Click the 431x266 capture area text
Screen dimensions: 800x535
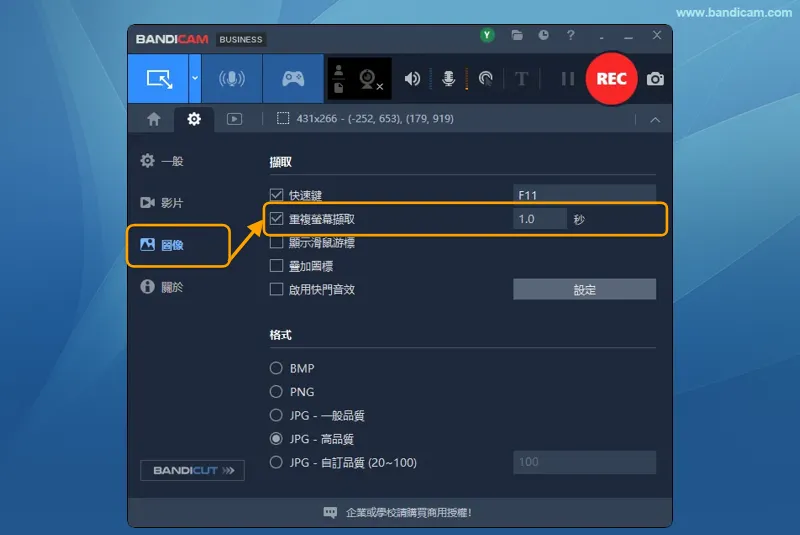coord(375,119)
